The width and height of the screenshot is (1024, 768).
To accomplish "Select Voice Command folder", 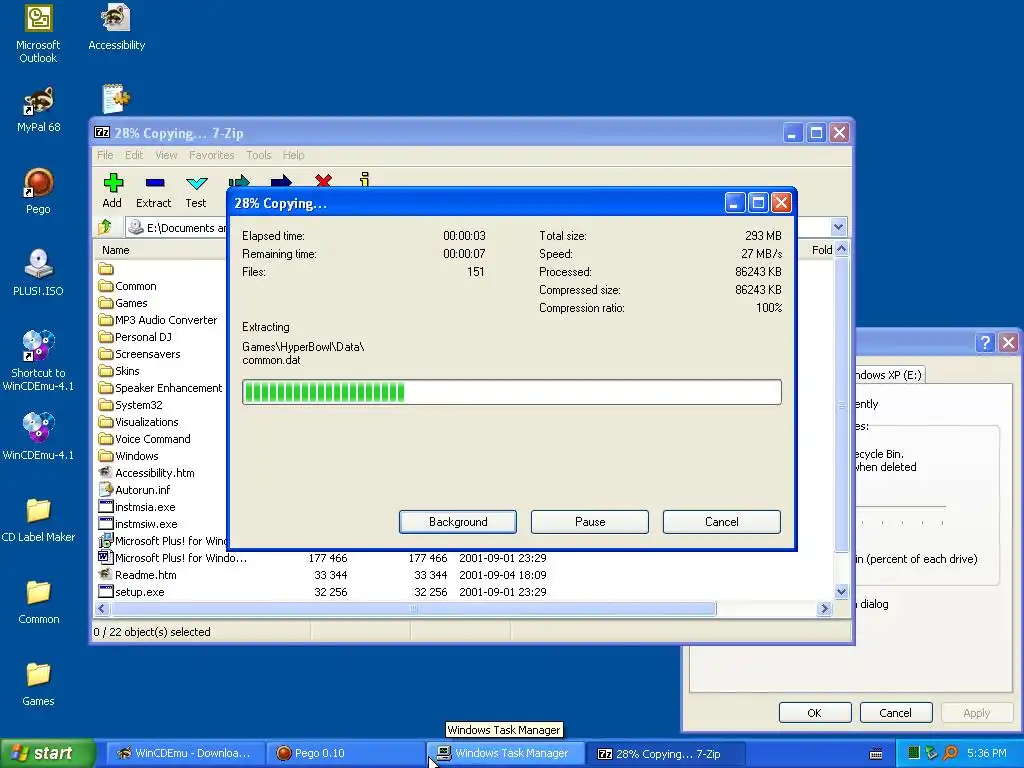I will point(145,439).
